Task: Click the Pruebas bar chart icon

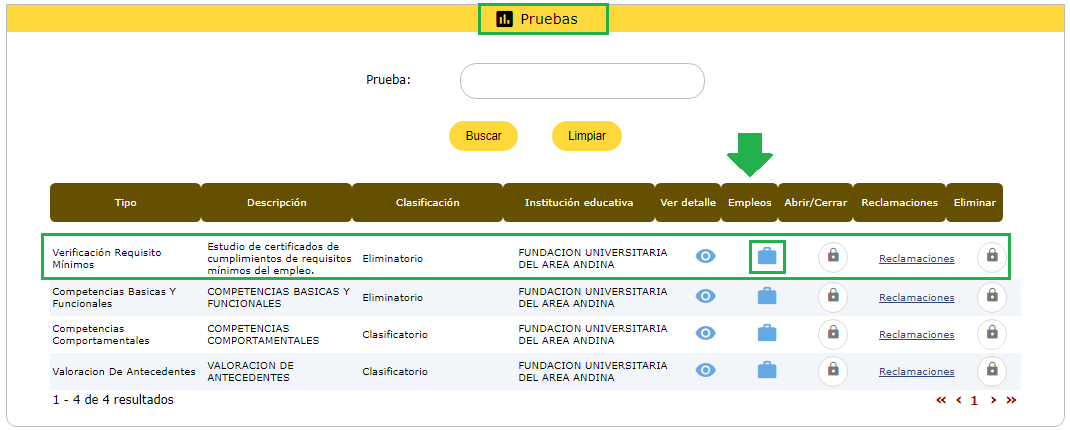Action: coord(504,19)
